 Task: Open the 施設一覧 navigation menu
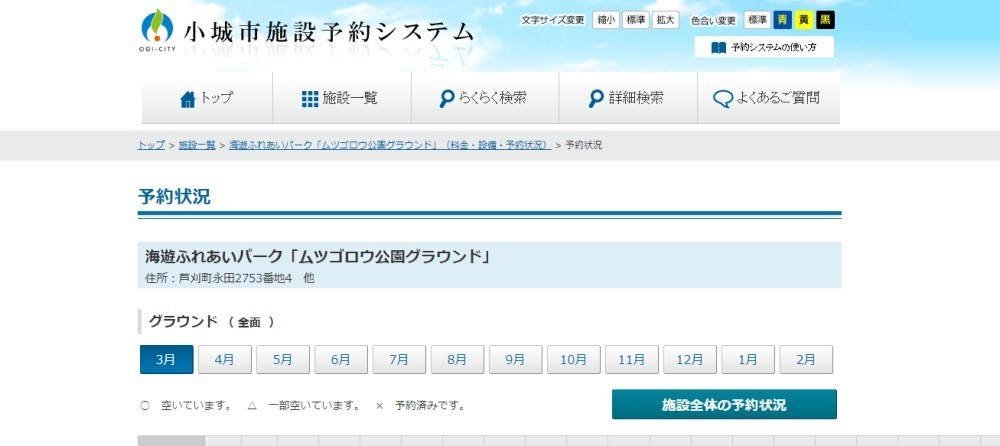tap(342, 98)
